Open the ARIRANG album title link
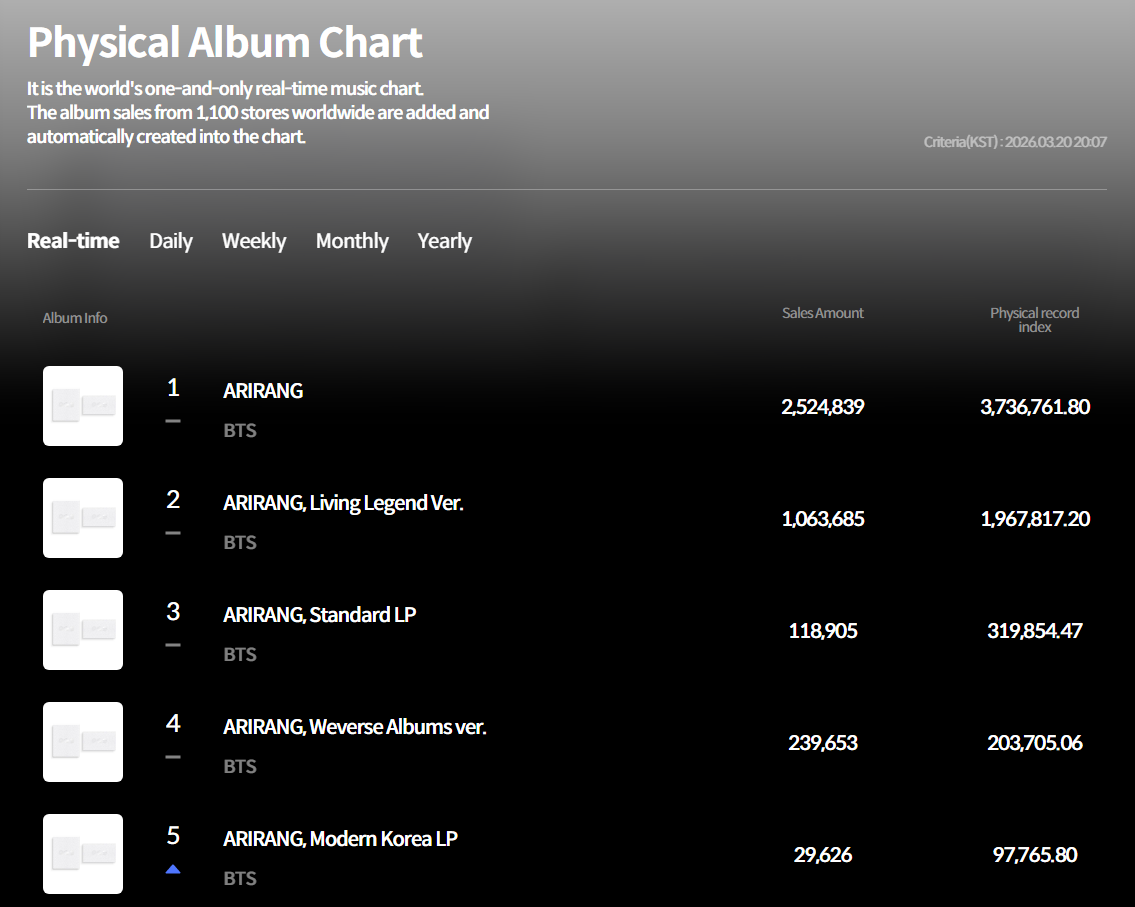 pos(263,391)
